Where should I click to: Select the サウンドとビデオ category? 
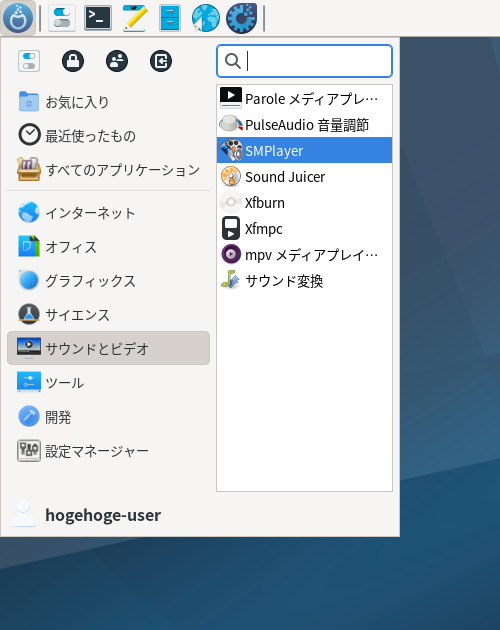coord(109,348)
